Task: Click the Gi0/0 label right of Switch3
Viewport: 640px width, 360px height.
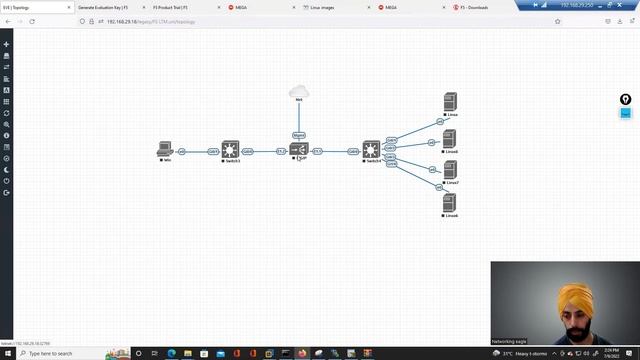Action: 247,151
